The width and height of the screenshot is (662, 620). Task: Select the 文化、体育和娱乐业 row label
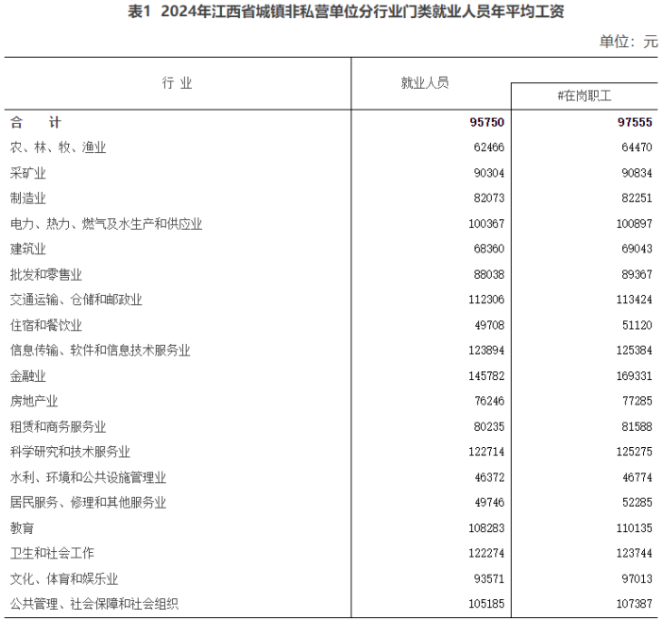click(64, 578)
